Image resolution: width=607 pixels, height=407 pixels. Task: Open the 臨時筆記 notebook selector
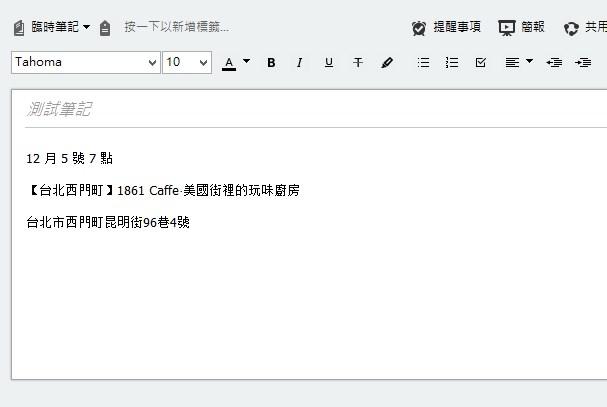(52, 27)
